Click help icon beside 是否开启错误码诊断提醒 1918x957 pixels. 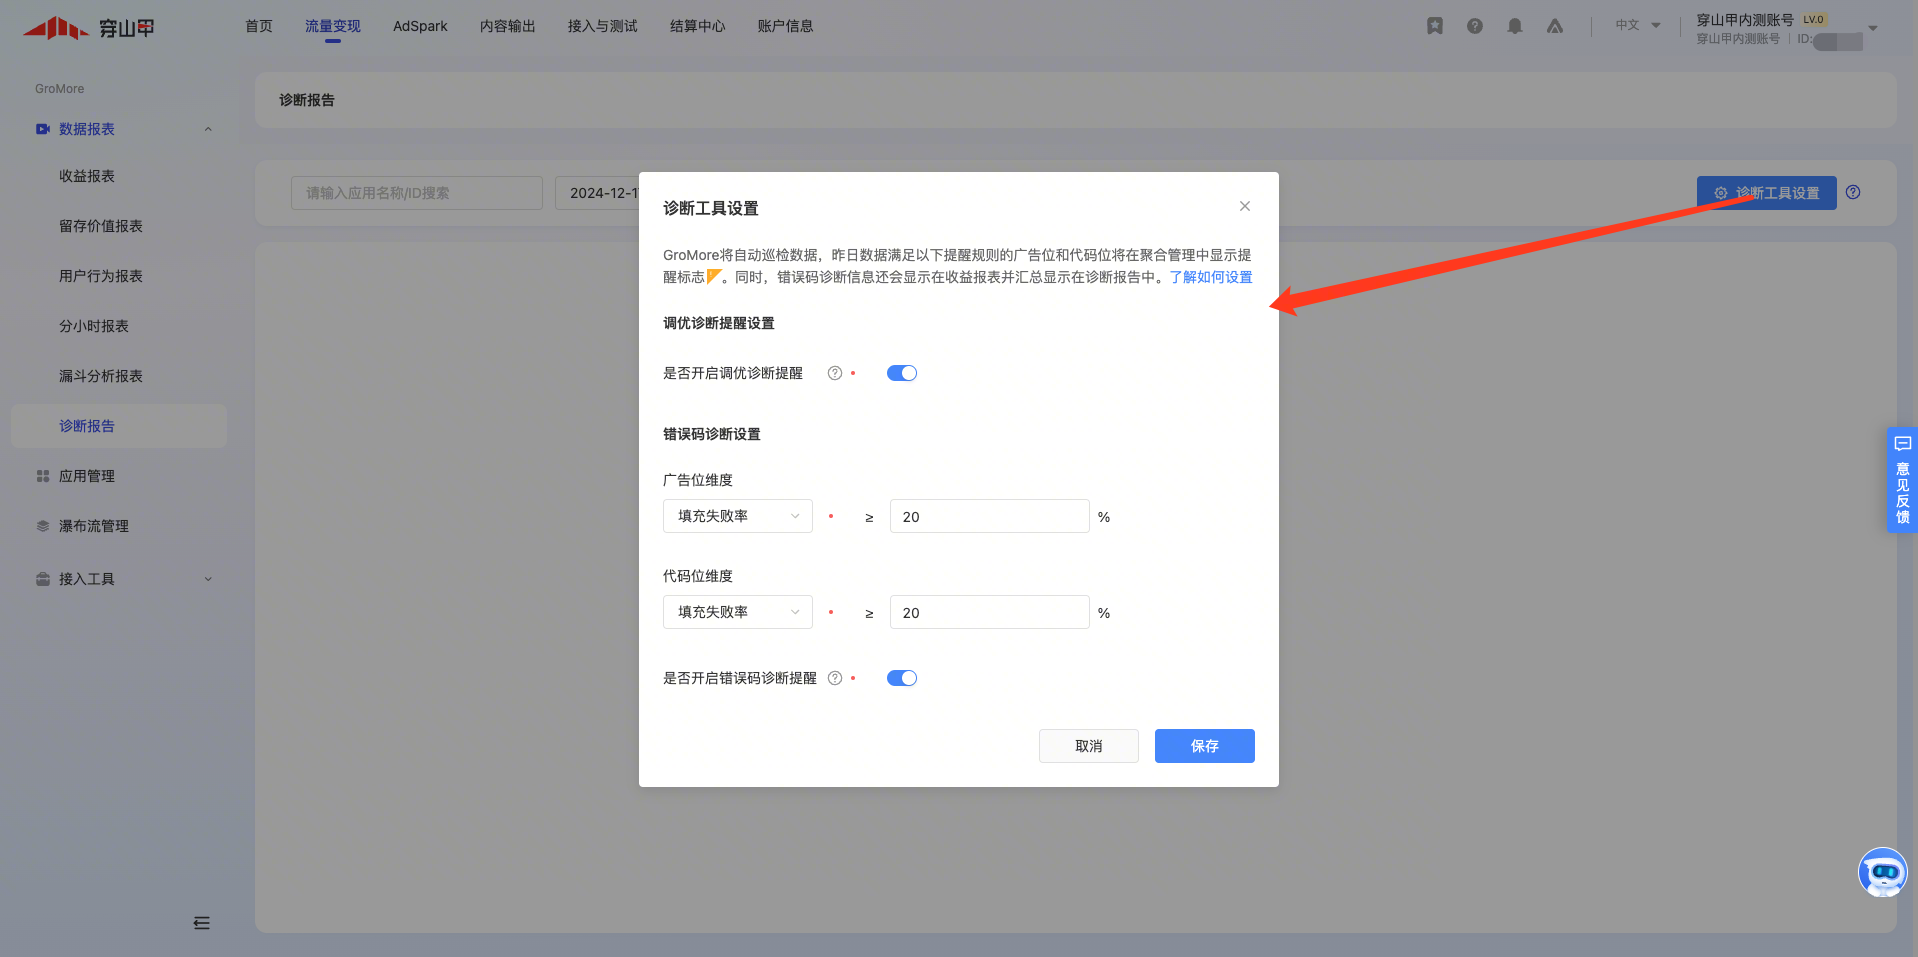(834, 678)
